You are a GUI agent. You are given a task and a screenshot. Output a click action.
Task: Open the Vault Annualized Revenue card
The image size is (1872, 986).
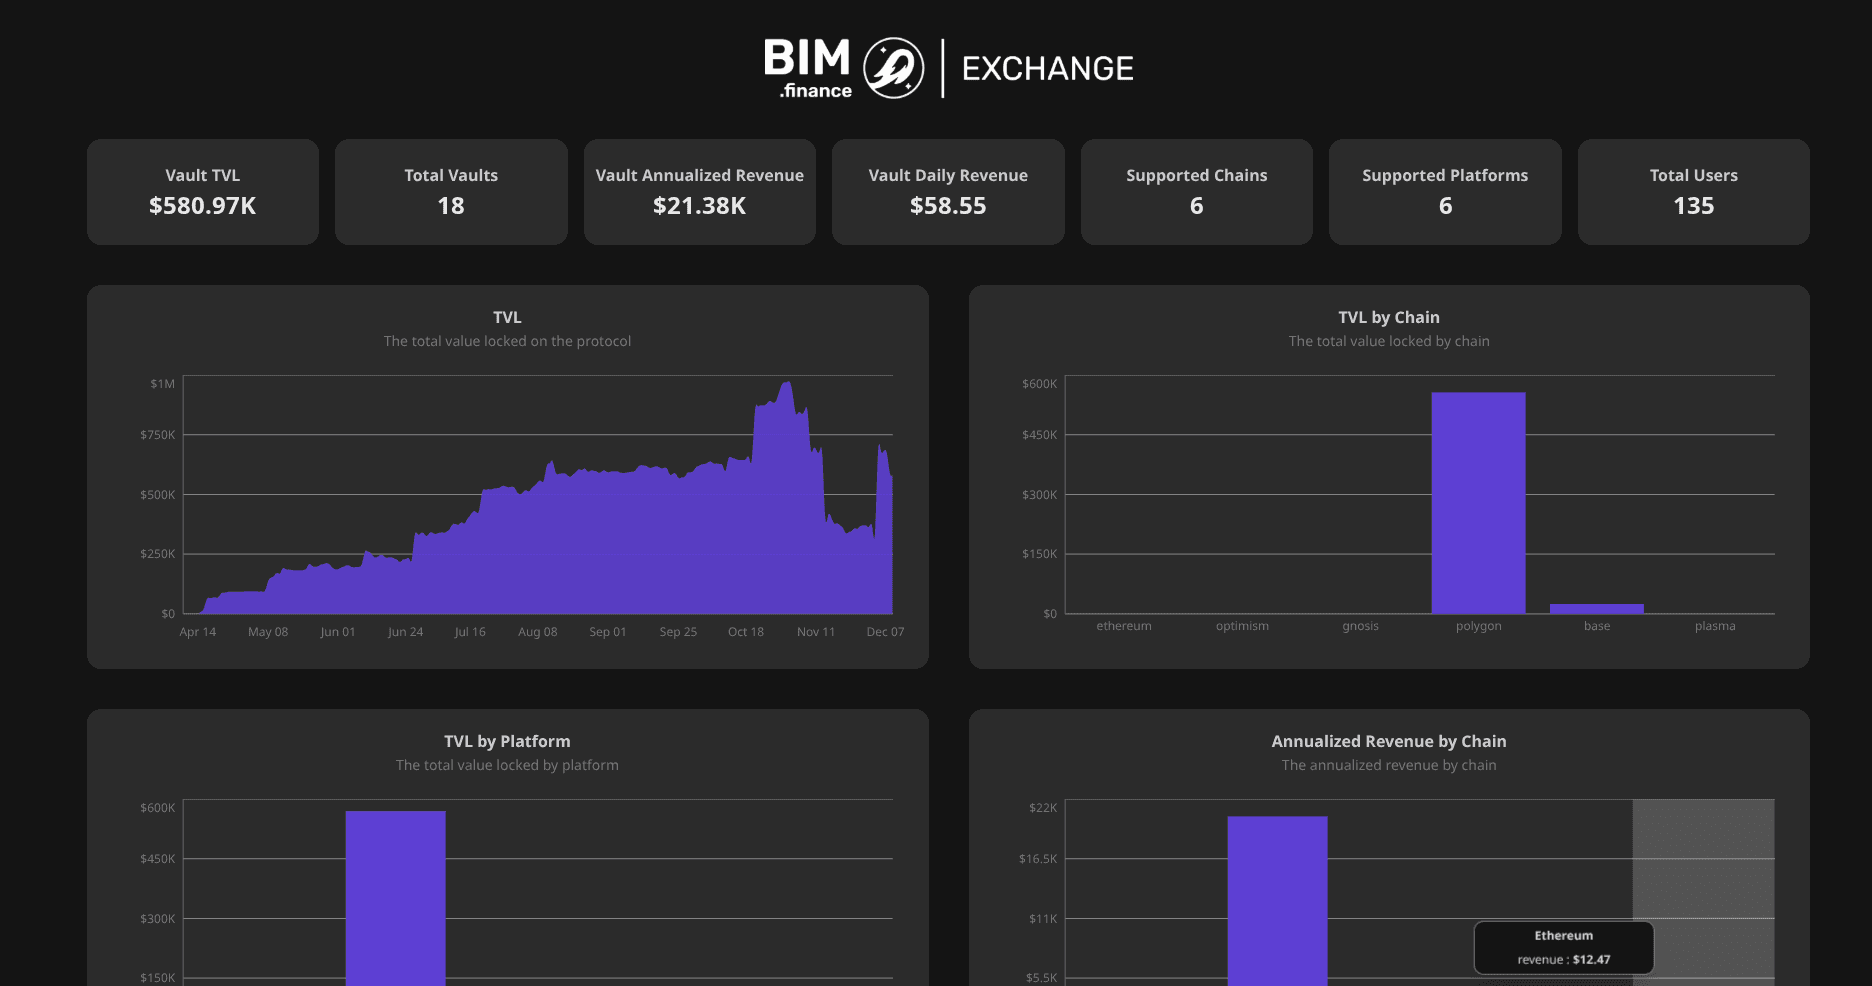[699, 191]
